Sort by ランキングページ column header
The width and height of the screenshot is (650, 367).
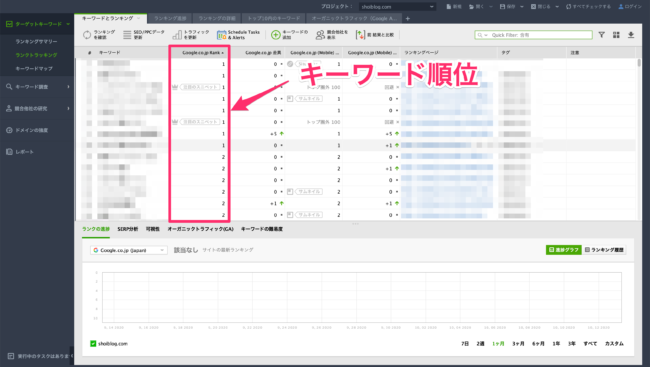449,53
